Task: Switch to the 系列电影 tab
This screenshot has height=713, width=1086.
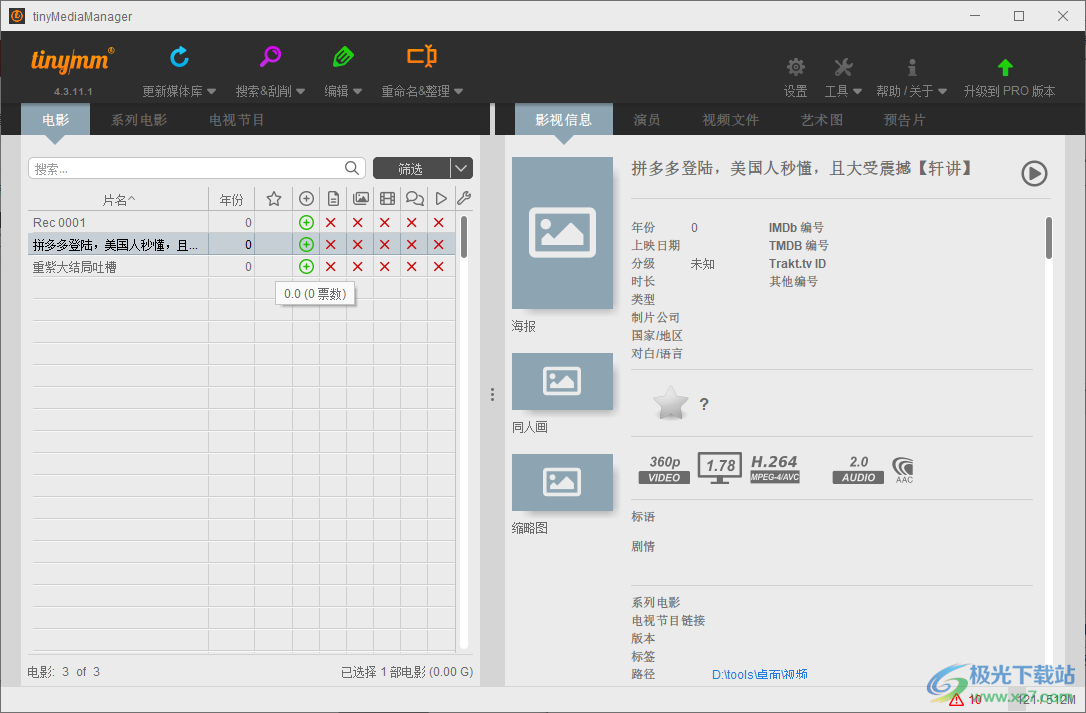Action: (139, 120)
